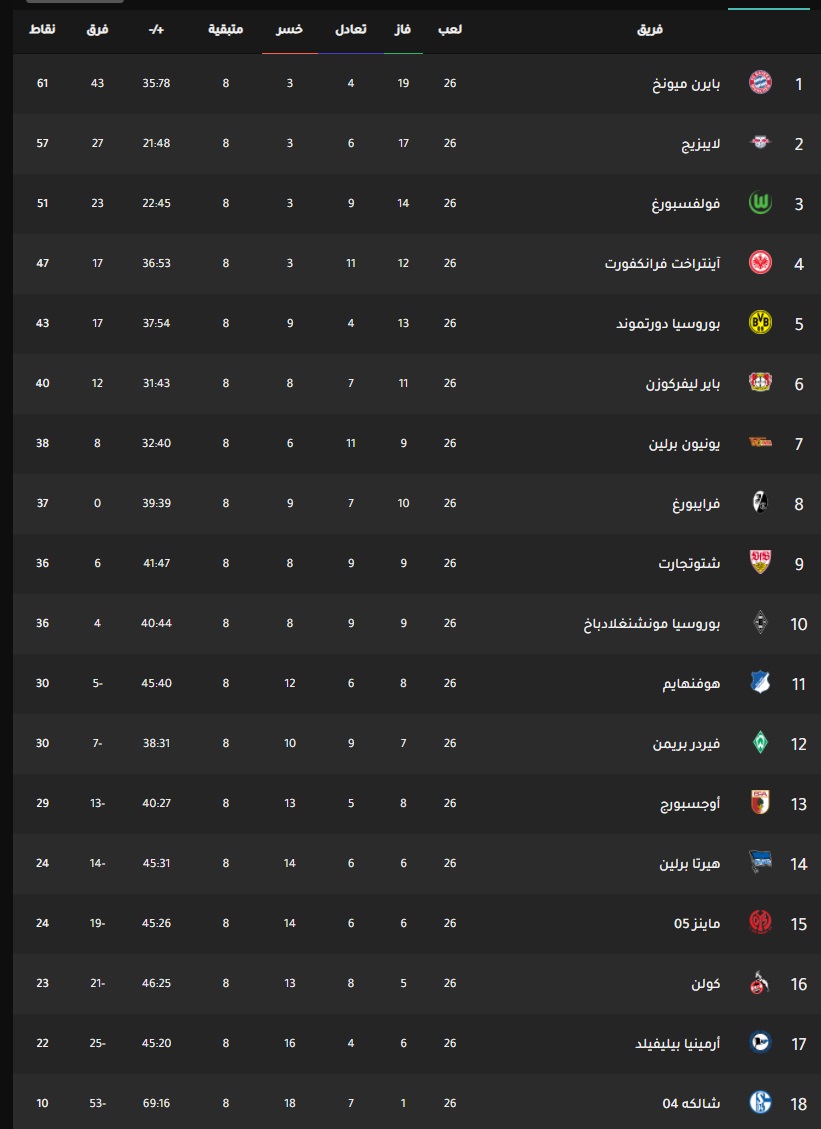Screen dimensions: 821x1129
Task: Click the Hoffenheim club logo
Action: click(760, 683)
